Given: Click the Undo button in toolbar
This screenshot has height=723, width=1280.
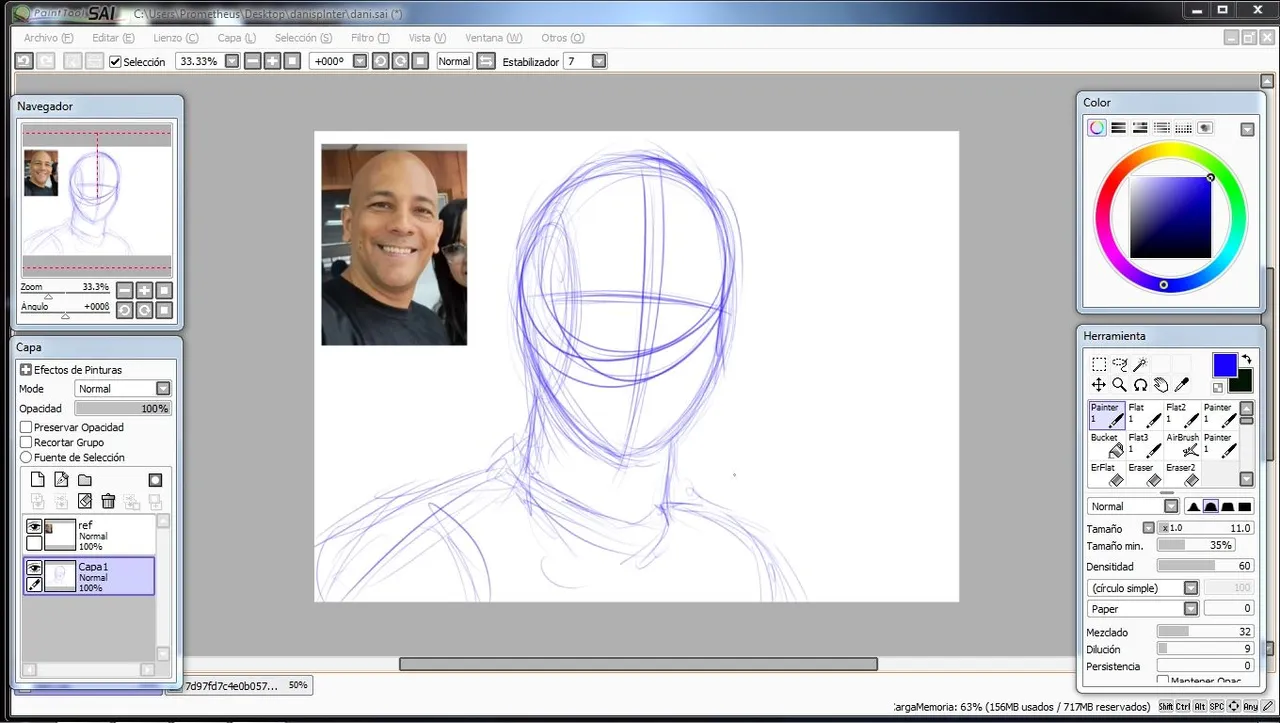Looking at the screenshot, I should (x=23, y=61).
